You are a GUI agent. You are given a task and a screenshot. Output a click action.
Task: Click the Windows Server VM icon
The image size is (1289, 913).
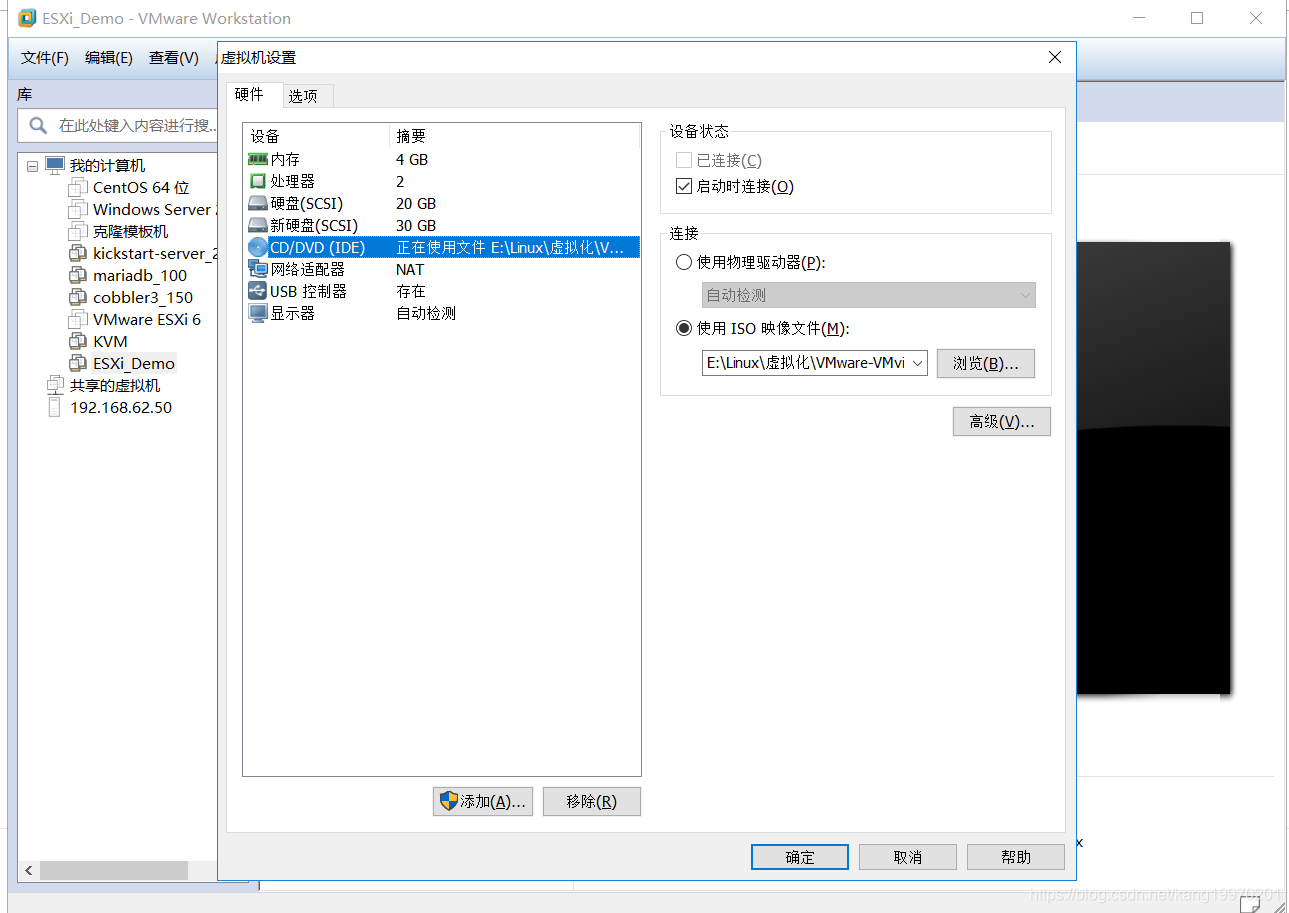78,209
